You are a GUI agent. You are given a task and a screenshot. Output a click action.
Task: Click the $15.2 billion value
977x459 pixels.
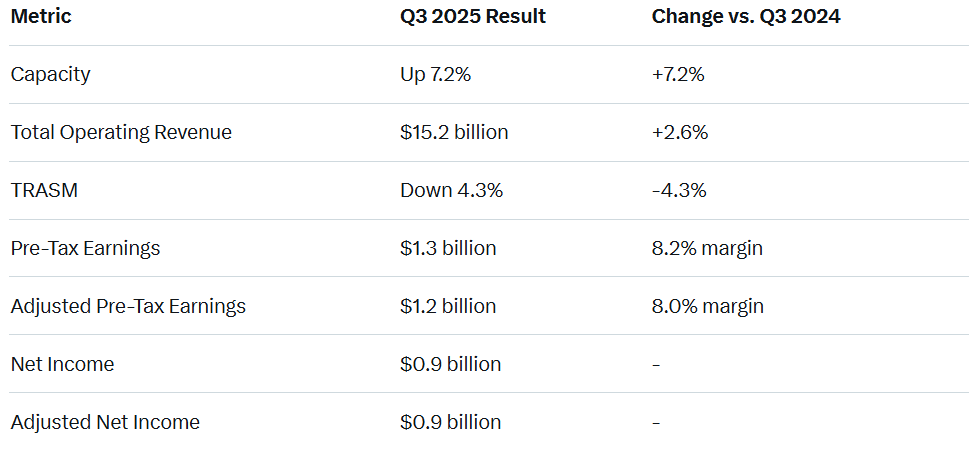[x=454, y=132]
